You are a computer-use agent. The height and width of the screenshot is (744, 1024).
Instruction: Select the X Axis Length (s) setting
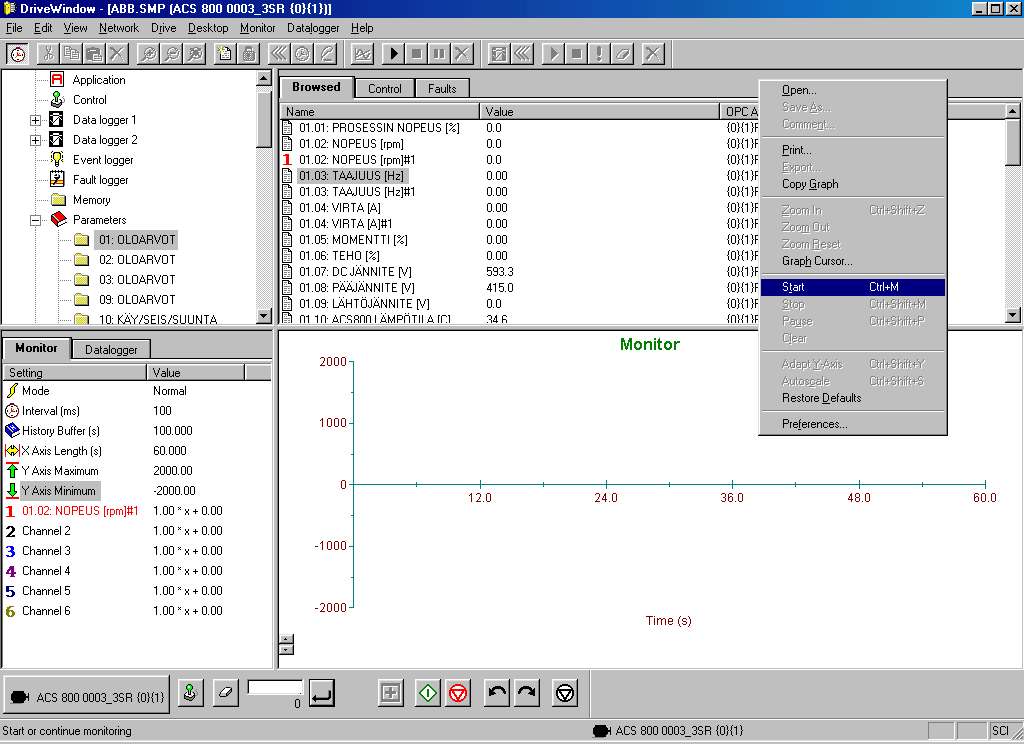pos(62,451)
